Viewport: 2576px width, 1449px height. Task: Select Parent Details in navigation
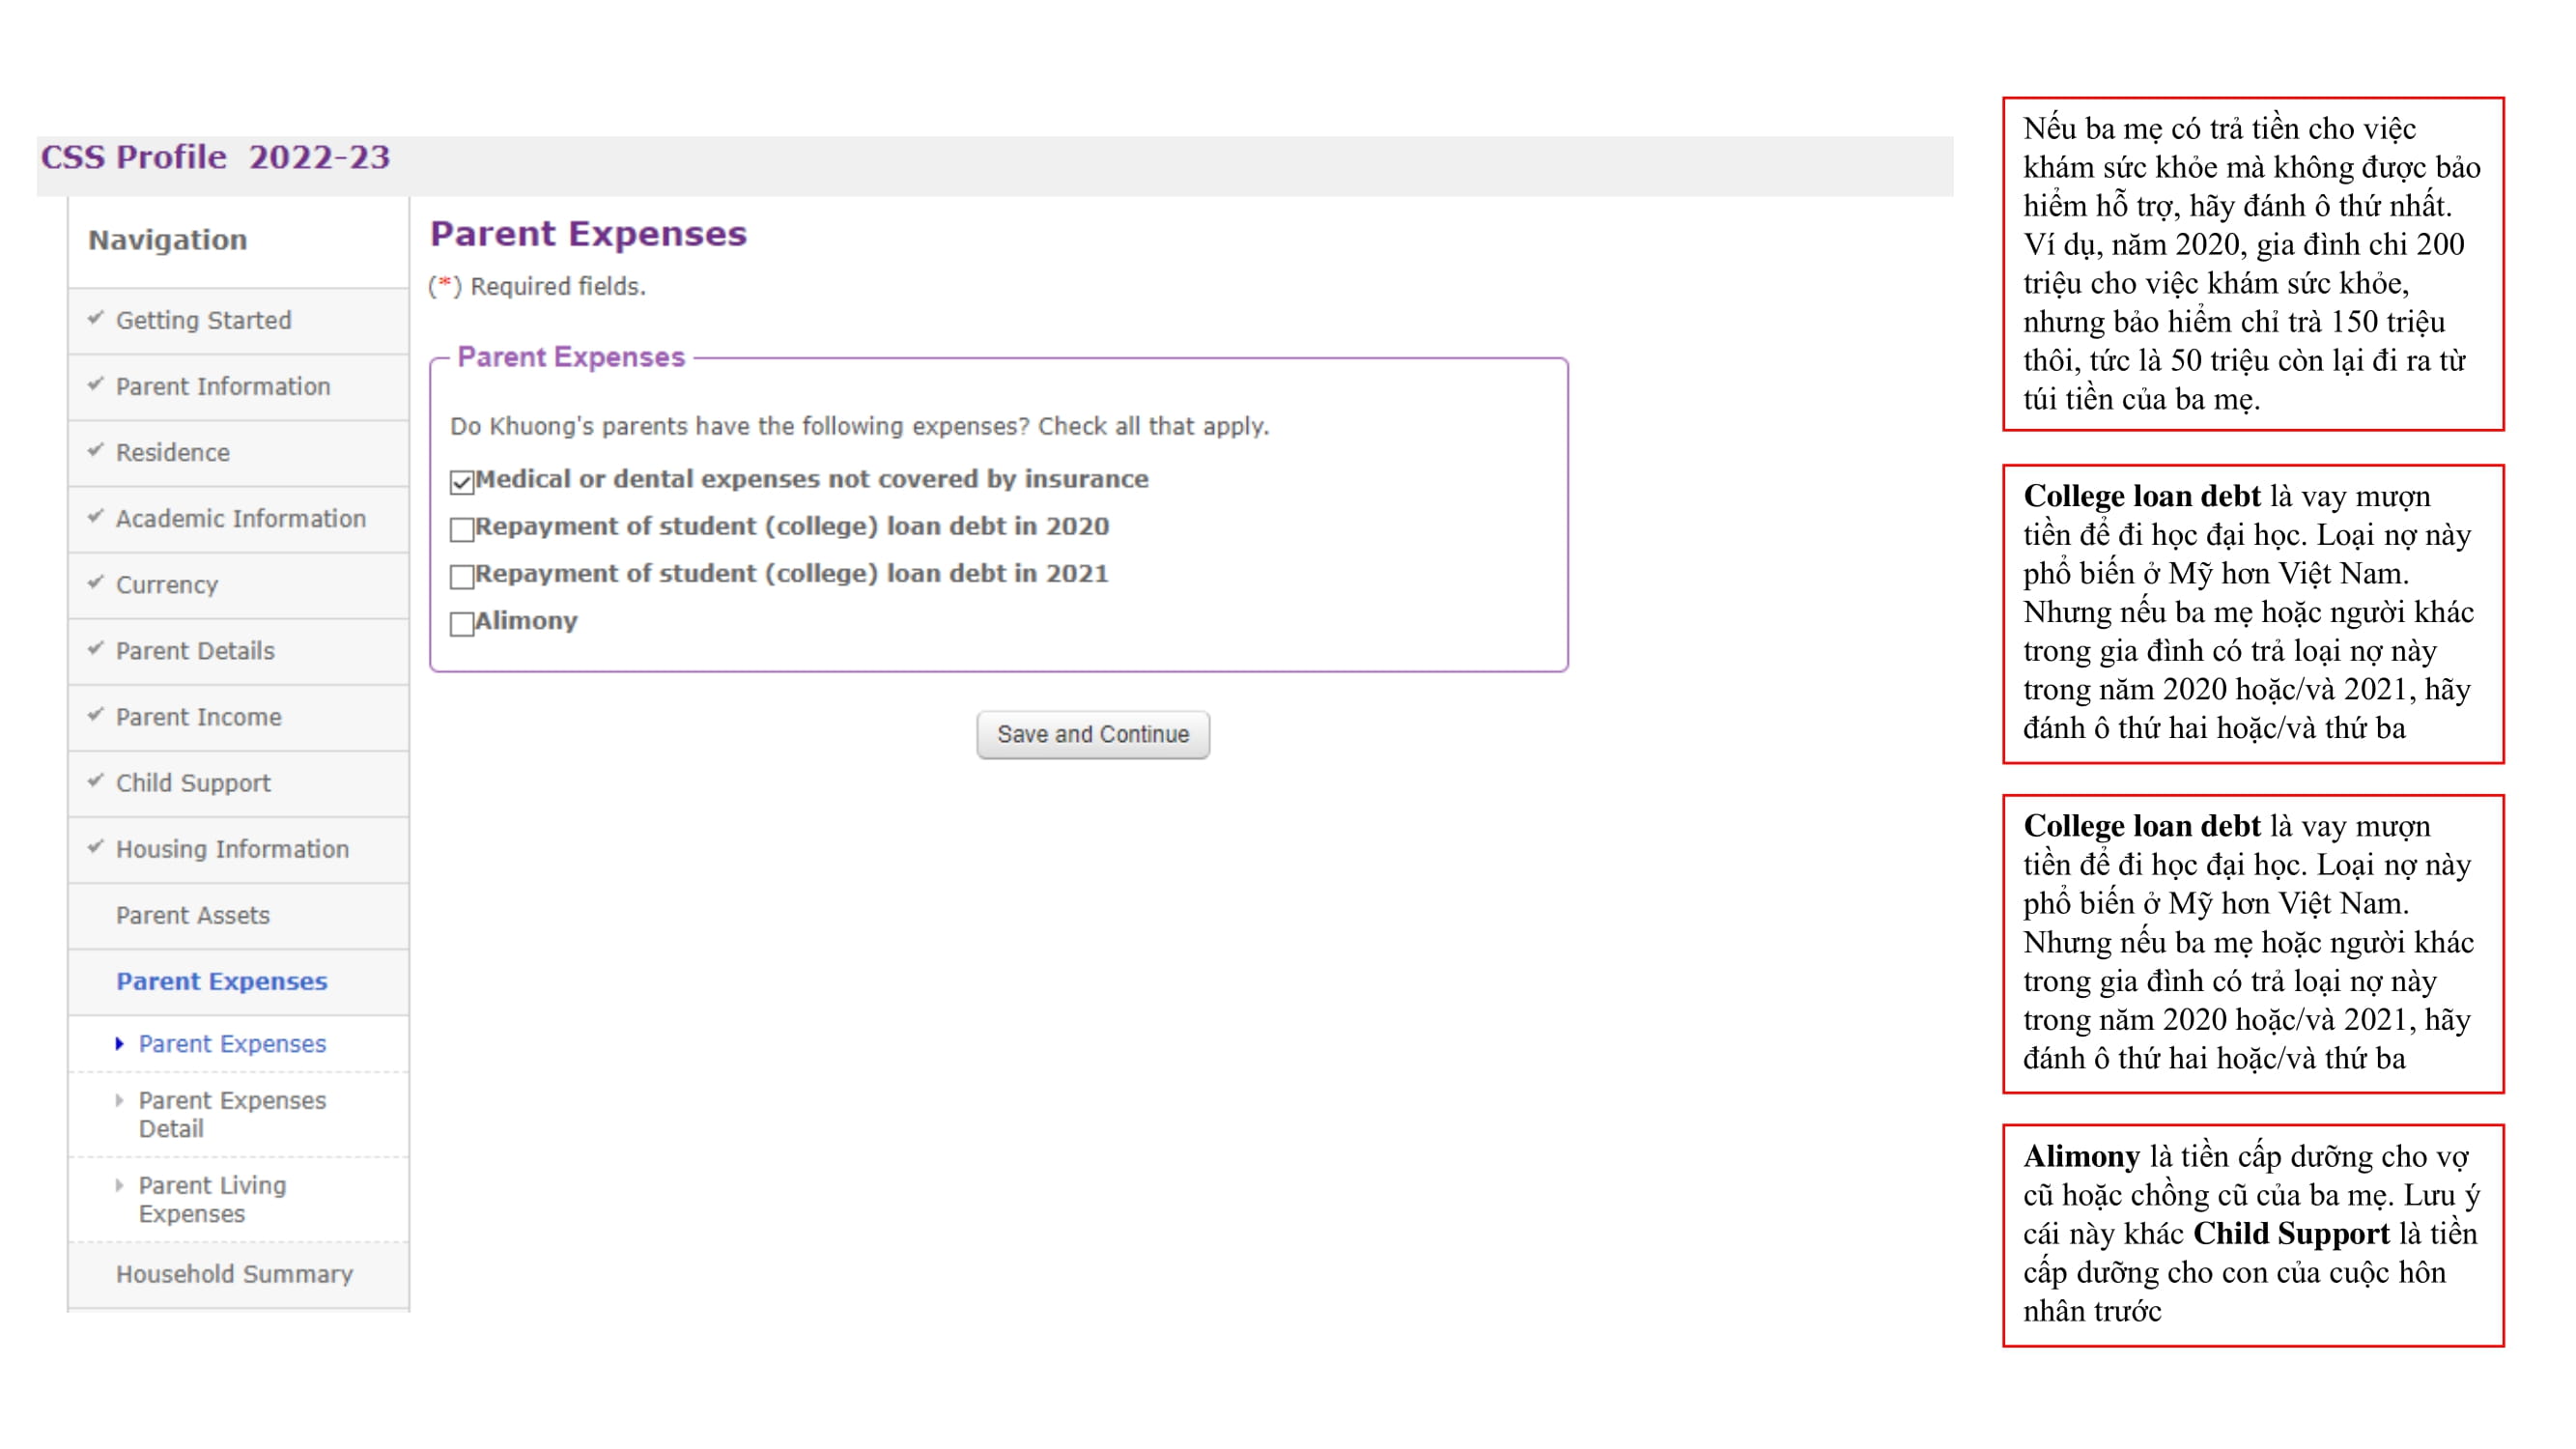195,650
